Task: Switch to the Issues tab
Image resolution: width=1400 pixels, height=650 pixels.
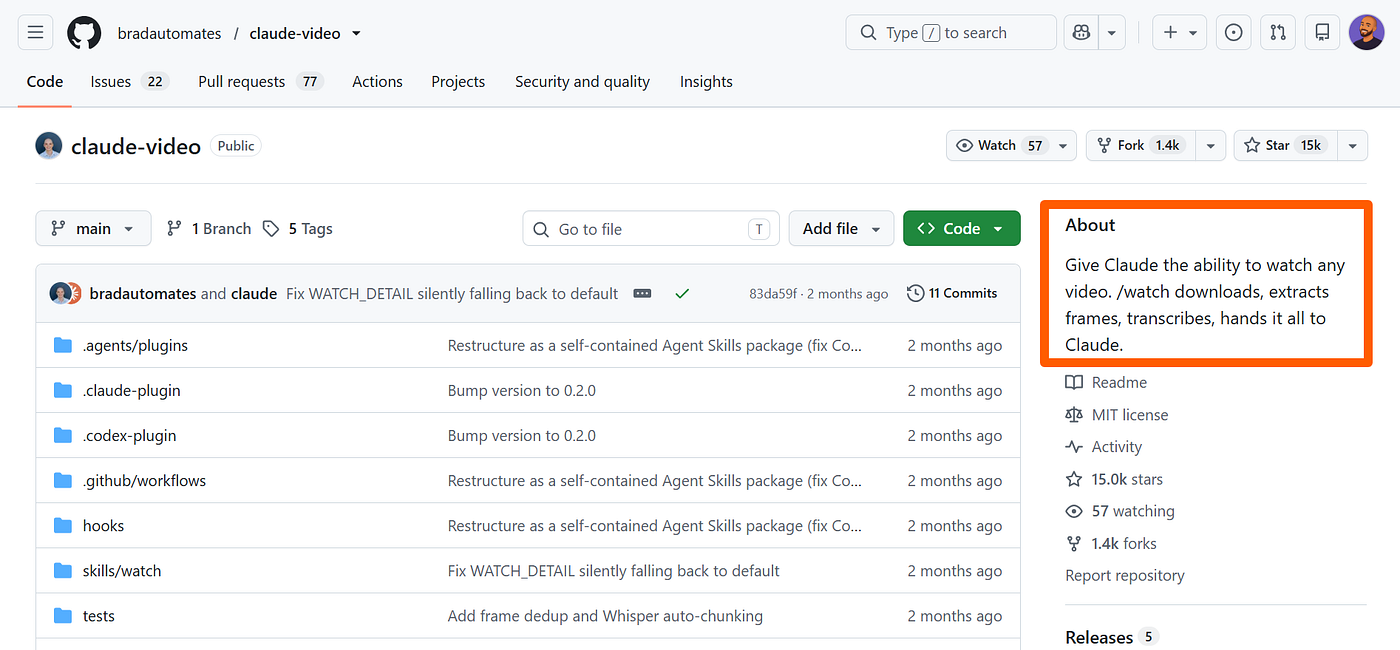Action: click(129, 82)
